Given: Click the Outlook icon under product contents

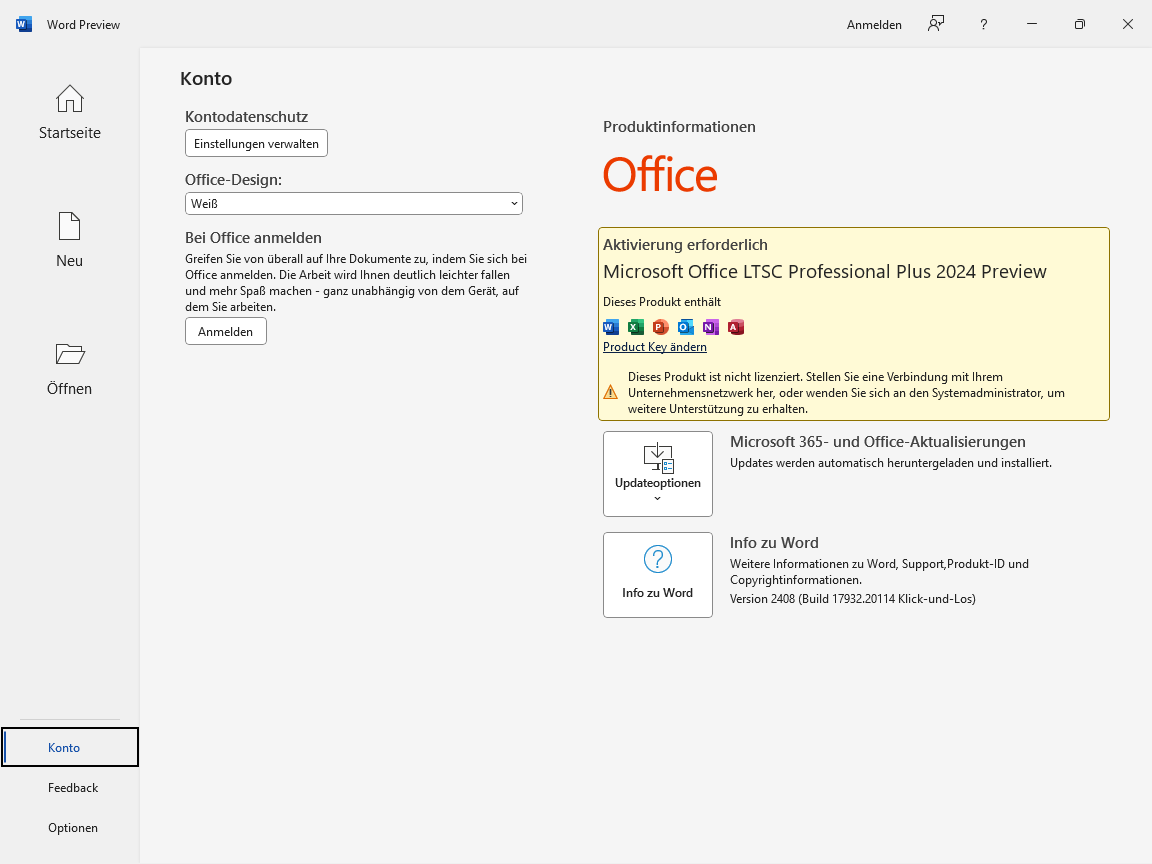Looking at the screenshot, I should [x=685, y=327].
